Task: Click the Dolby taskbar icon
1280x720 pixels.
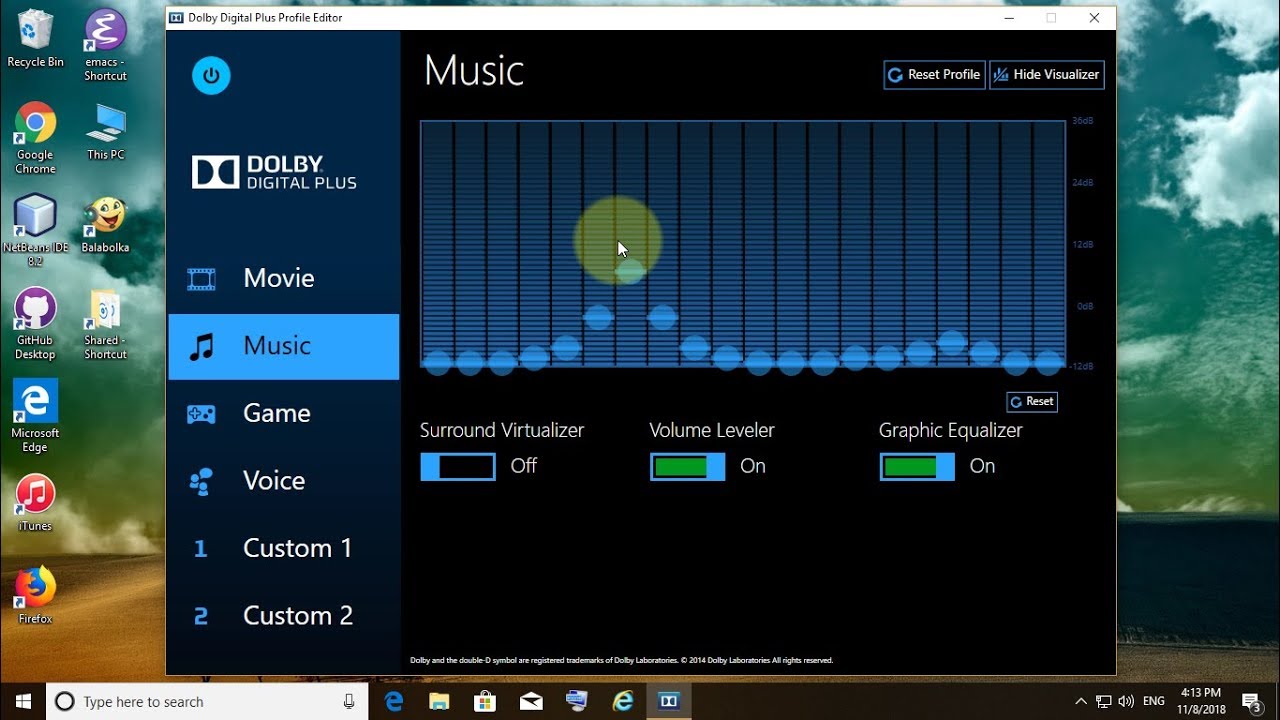Action: [x=669, y=702]
